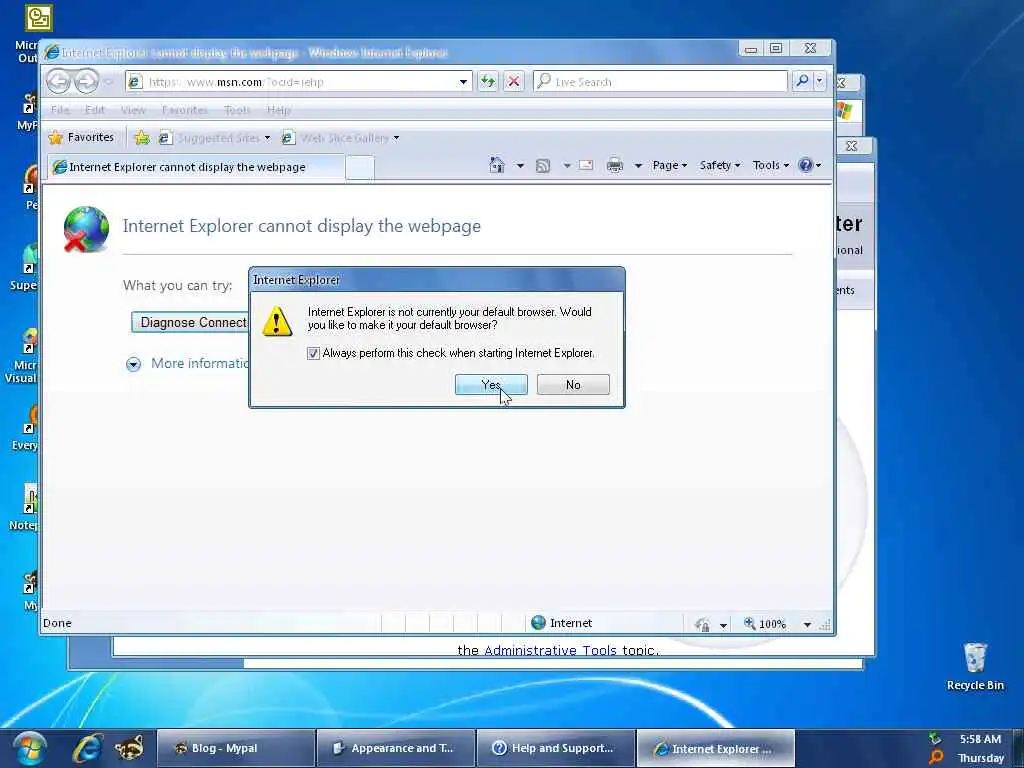The image size is (1024, 768).
Task: Click the e page icon in the address bar
Action: click(x=135, y=82)
